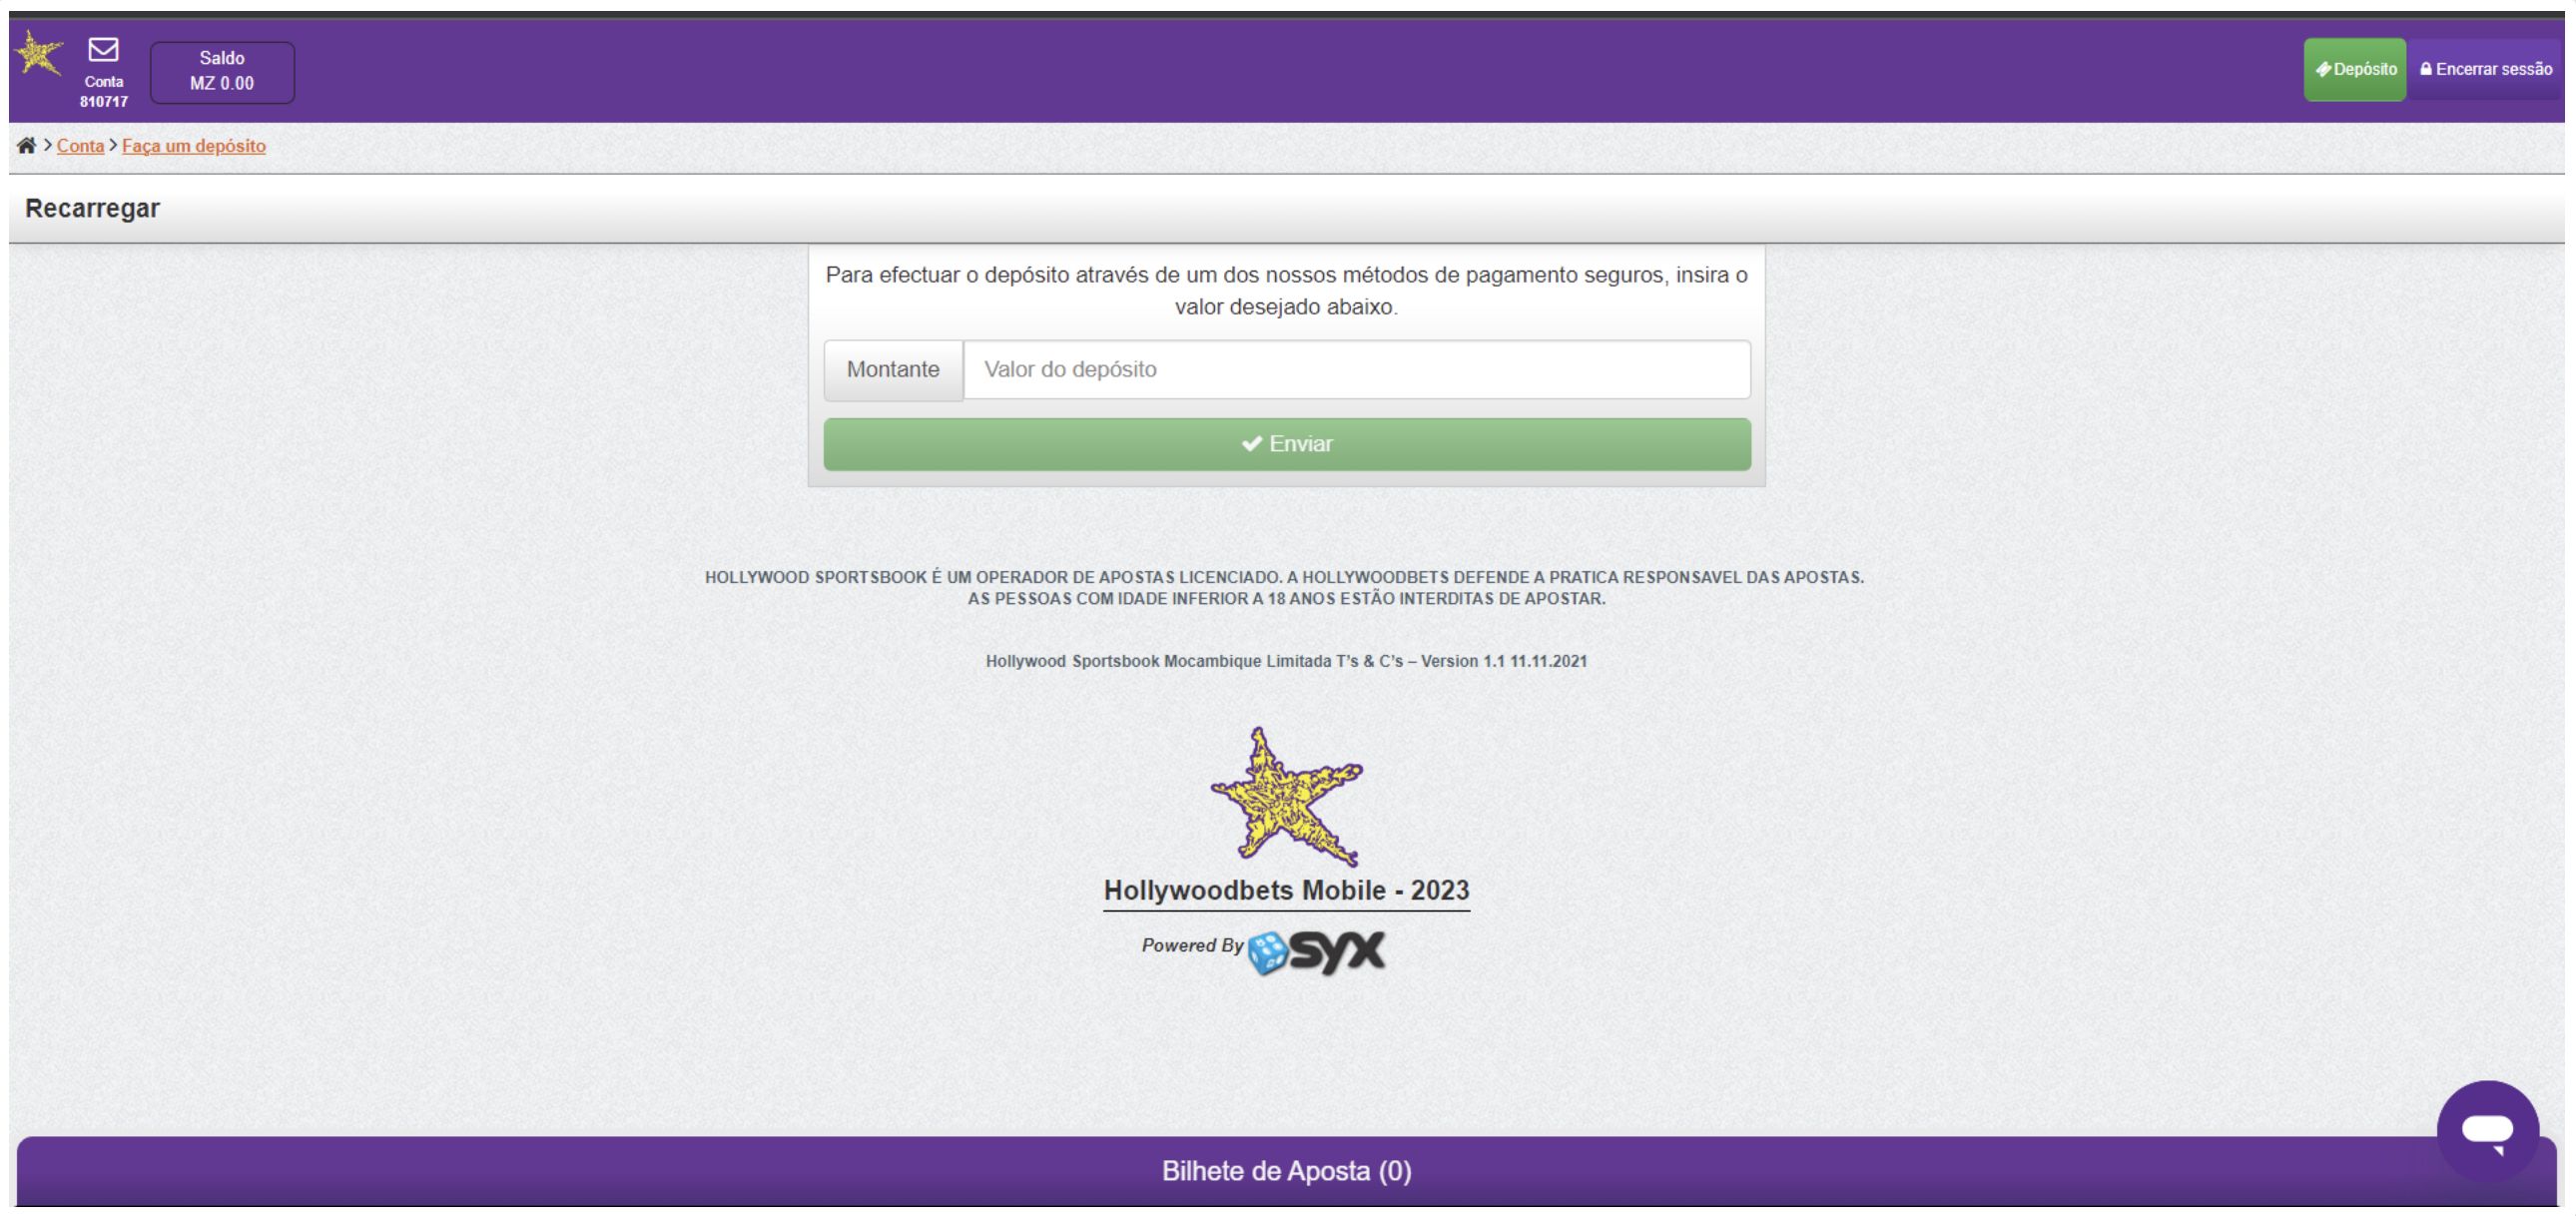The height and width of the screenshot is (1216, 2576).
Task: Click Encerrar sessão to log out
Action: 2486,69
